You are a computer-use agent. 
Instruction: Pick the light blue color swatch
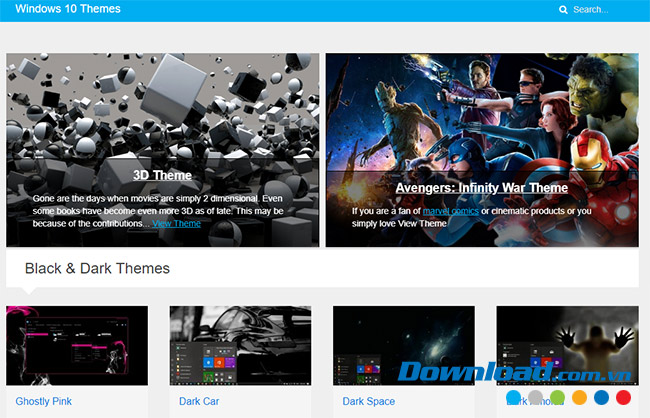[x=513, y=397]
